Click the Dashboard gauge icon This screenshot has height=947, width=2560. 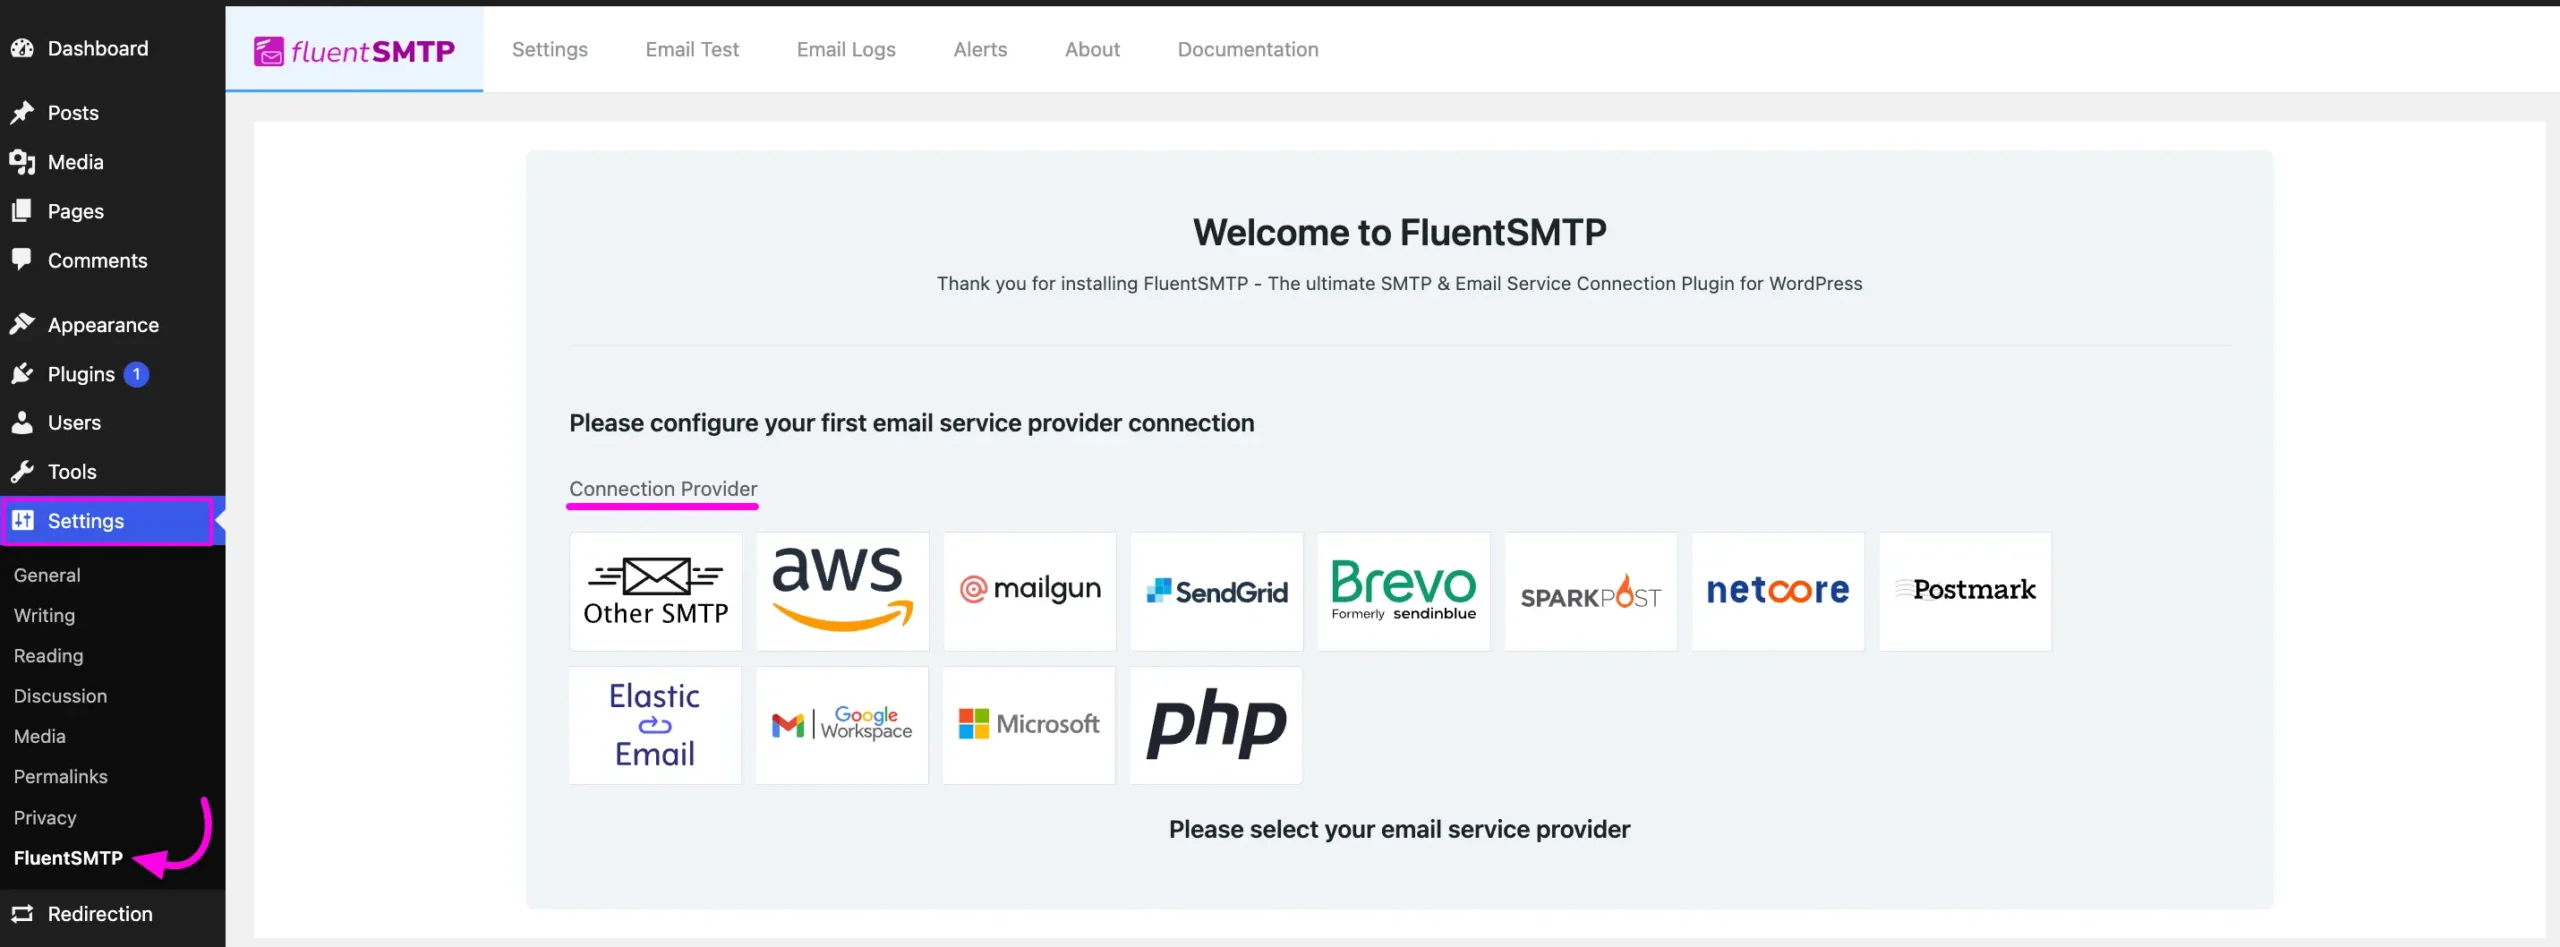coord(22,48)
